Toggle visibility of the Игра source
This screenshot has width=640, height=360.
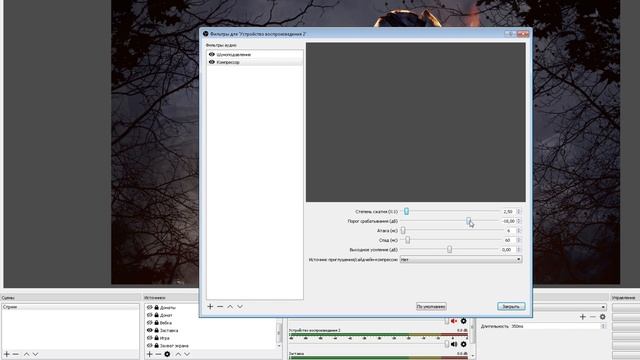click(x=150, y=338)
